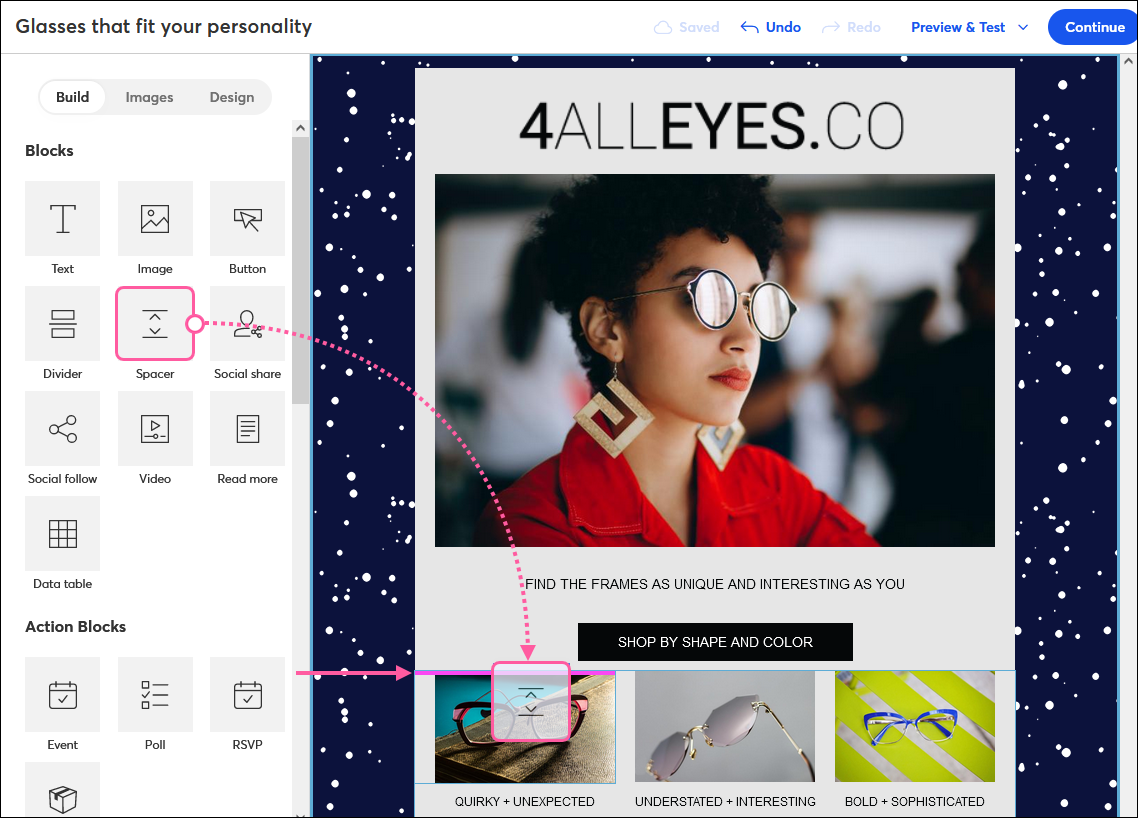Click the blocks panel scroll up arrow
This screenshot has height=818, width=1138.
(x=300, y=128)
